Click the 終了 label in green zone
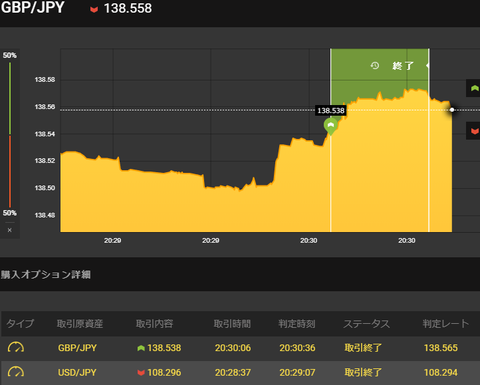480x385 pixels. point(403,66)
